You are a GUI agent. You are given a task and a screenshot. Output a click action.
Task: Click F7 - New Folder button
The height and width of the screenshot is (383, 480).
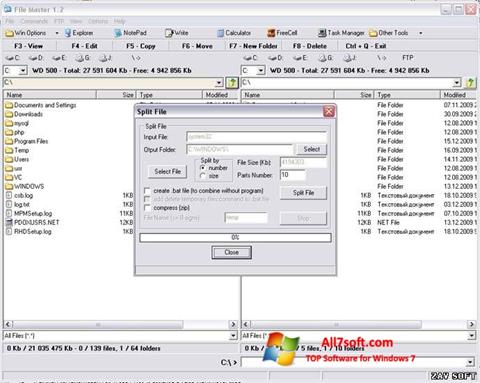pos(253,46)
